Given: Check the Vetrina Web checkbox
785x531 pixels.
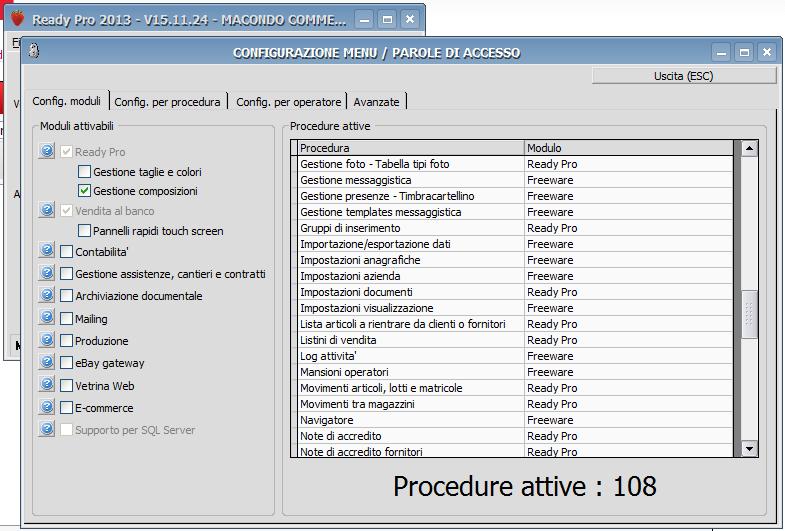Looking at the screenshot, I should (x=66, y=385).
